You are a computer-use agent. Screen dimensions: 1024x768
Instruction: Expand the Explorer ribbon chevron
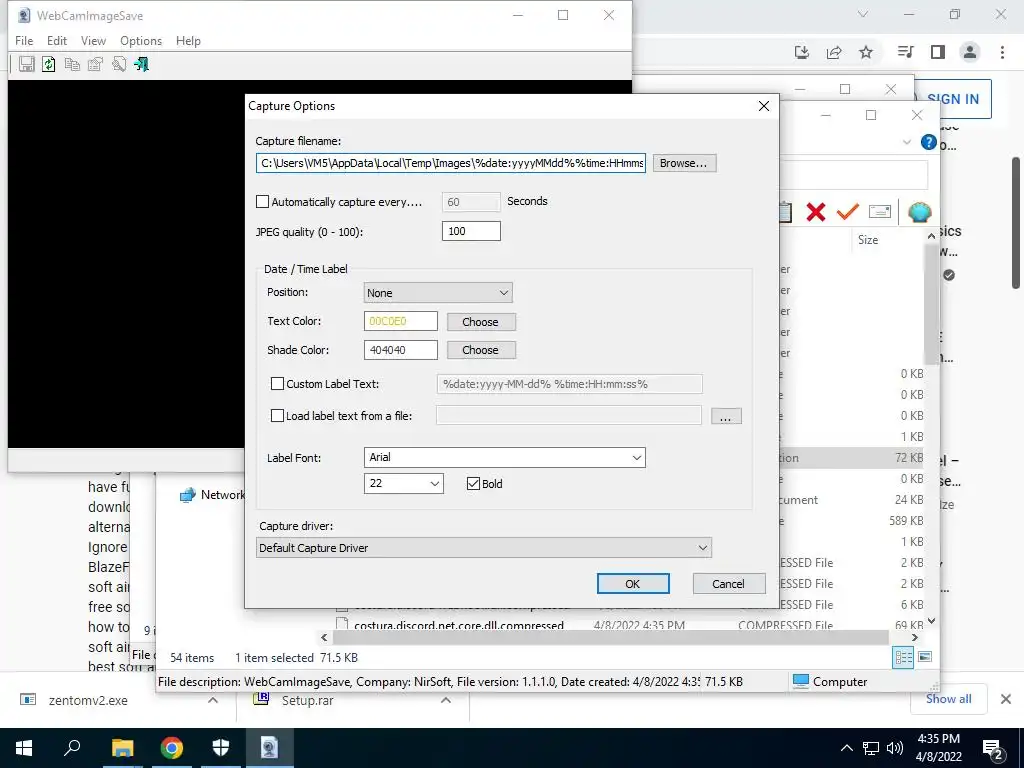[906, 142]
